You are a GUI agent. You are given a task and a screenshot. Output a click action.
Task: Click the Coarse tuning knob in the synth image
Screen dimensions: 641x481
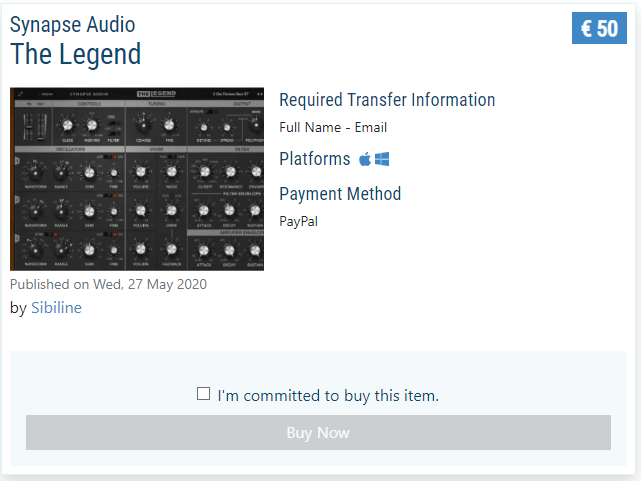coord(143,124)
